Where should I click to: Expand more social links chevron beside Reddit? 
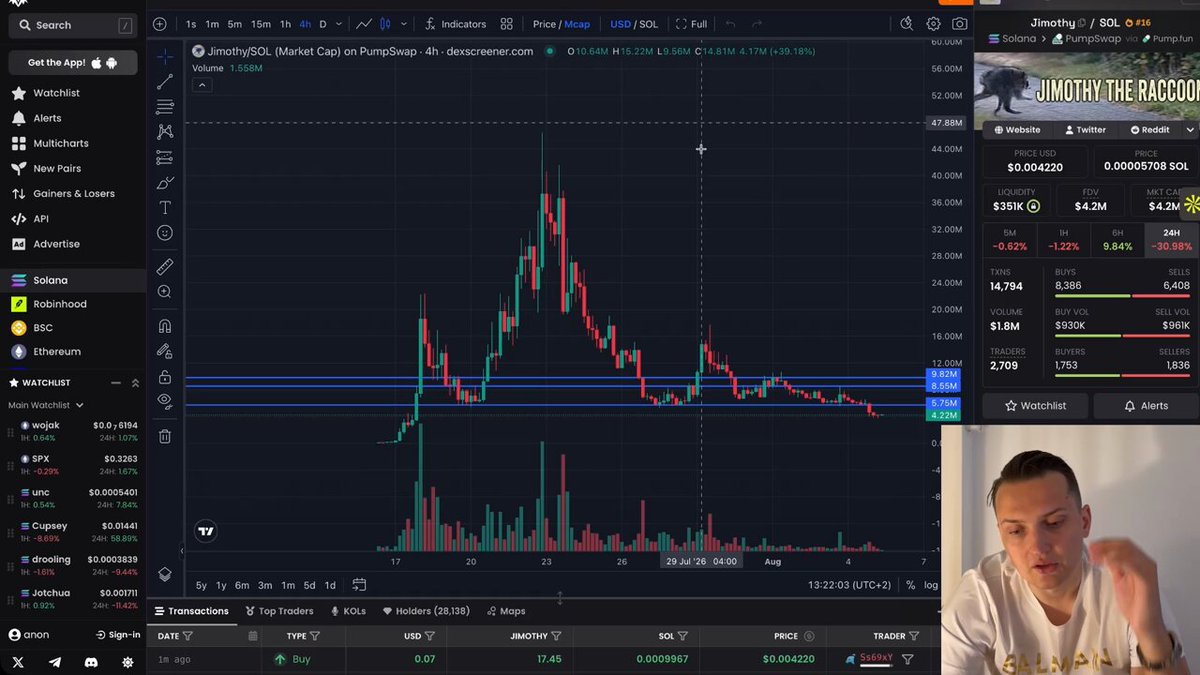point(1190,130)
